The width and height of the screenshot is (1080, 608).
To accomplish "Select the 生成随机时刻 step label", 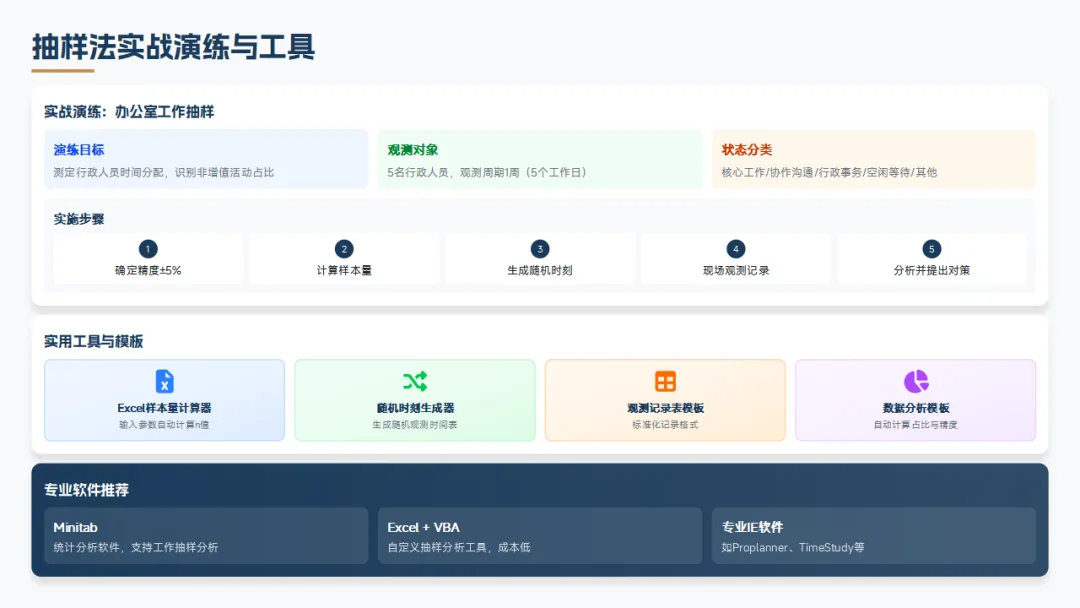I will tap(540, 271).
